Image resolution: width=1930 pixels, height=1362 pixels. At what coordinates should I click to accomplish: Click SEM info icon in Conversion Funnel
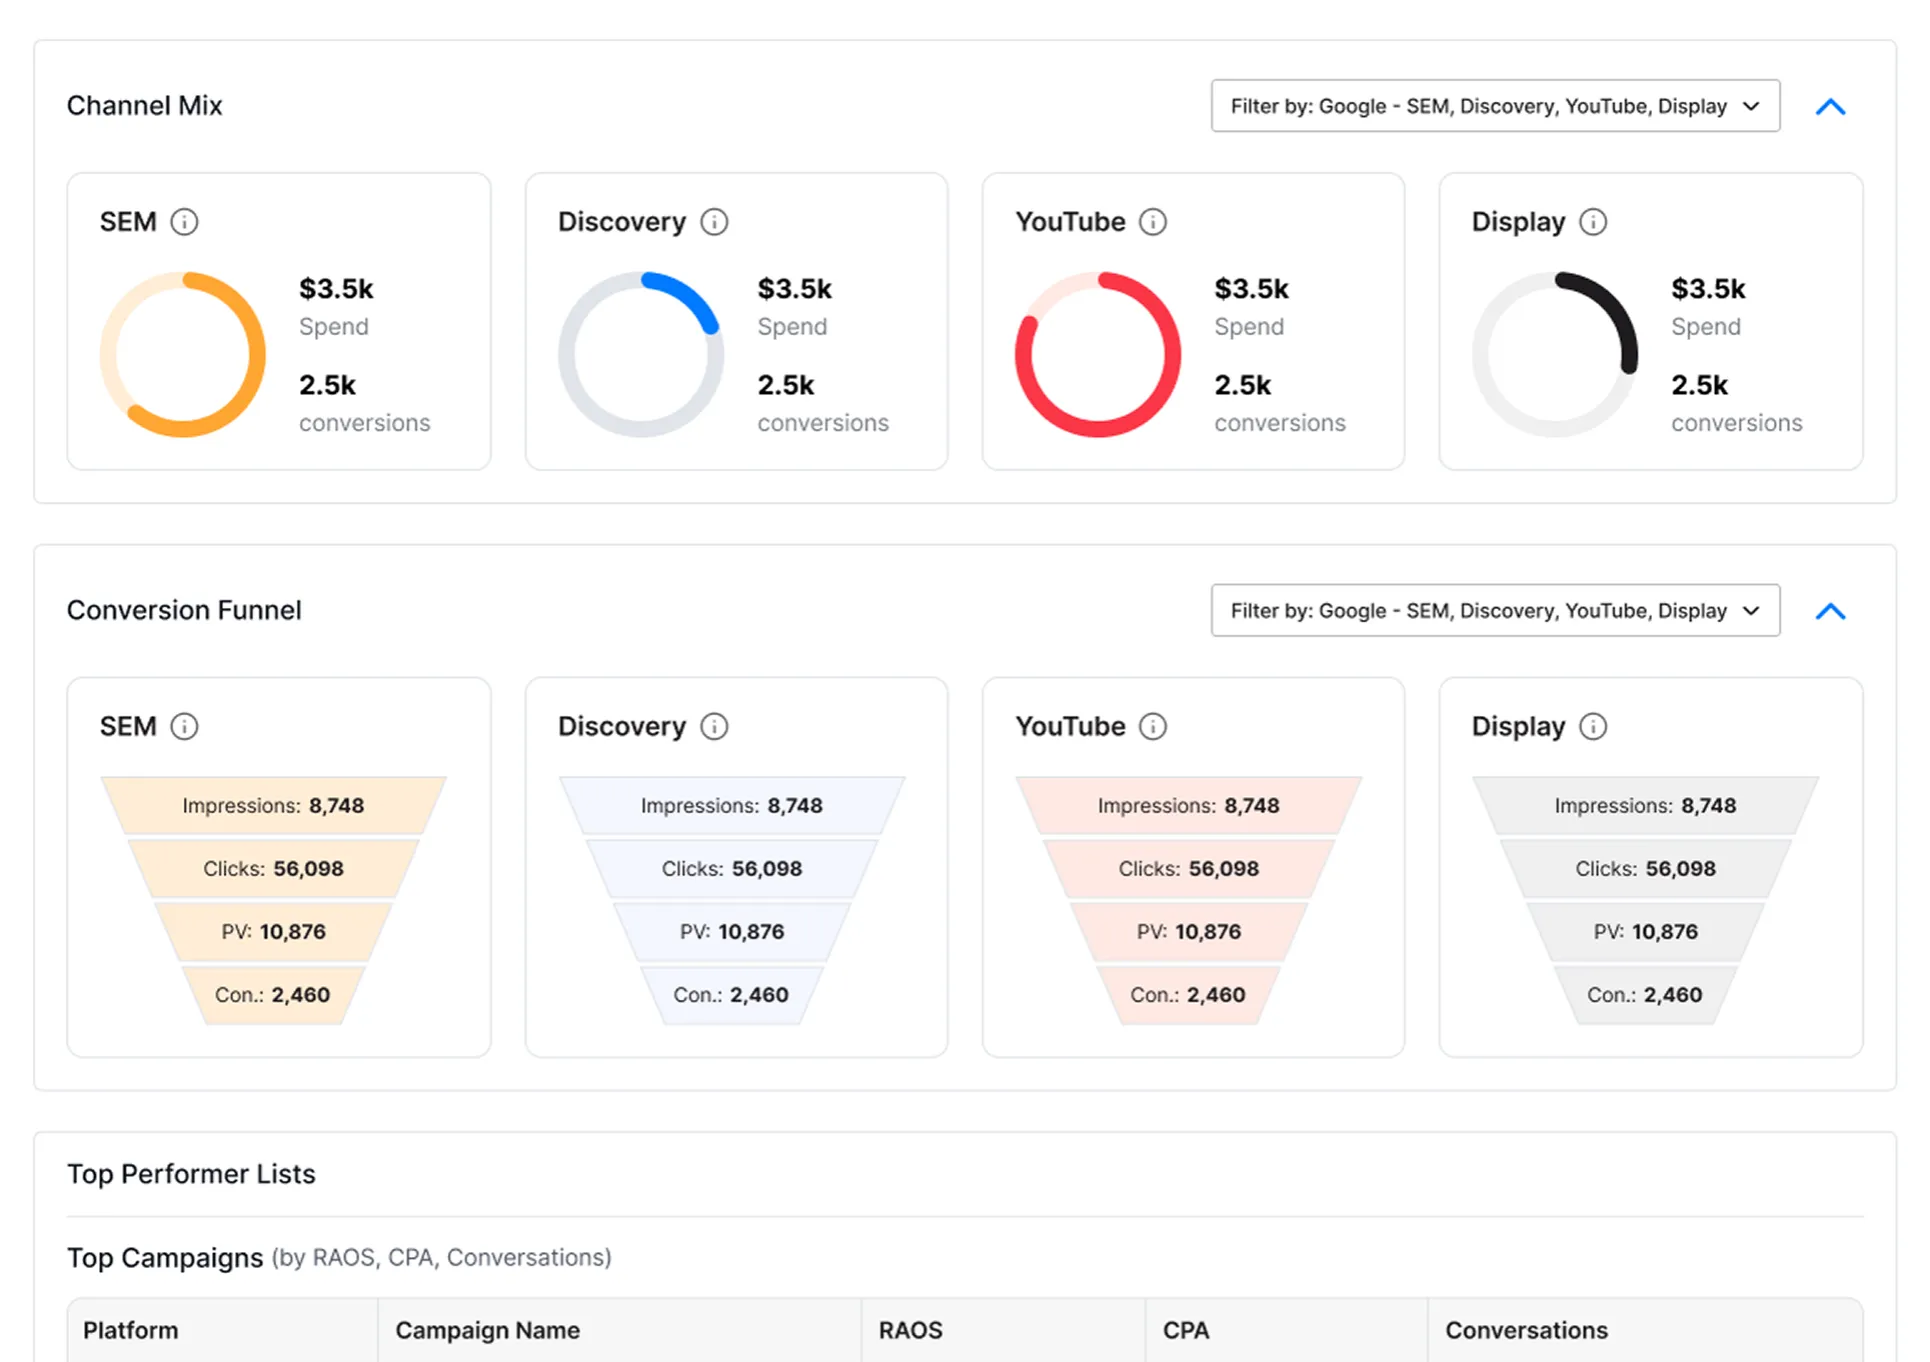(184, 726)
